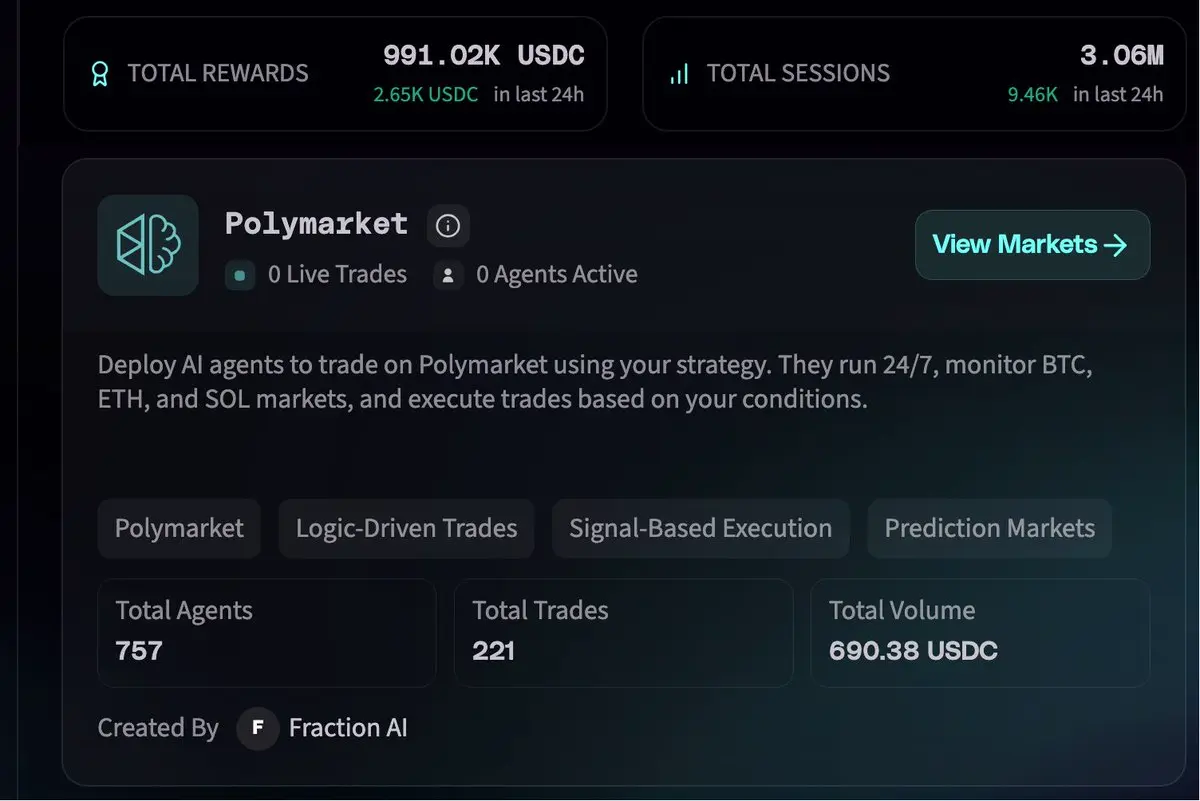Open the Fraction AI creator link
The image size is (1200, 801).
click(x=347, y=728)
